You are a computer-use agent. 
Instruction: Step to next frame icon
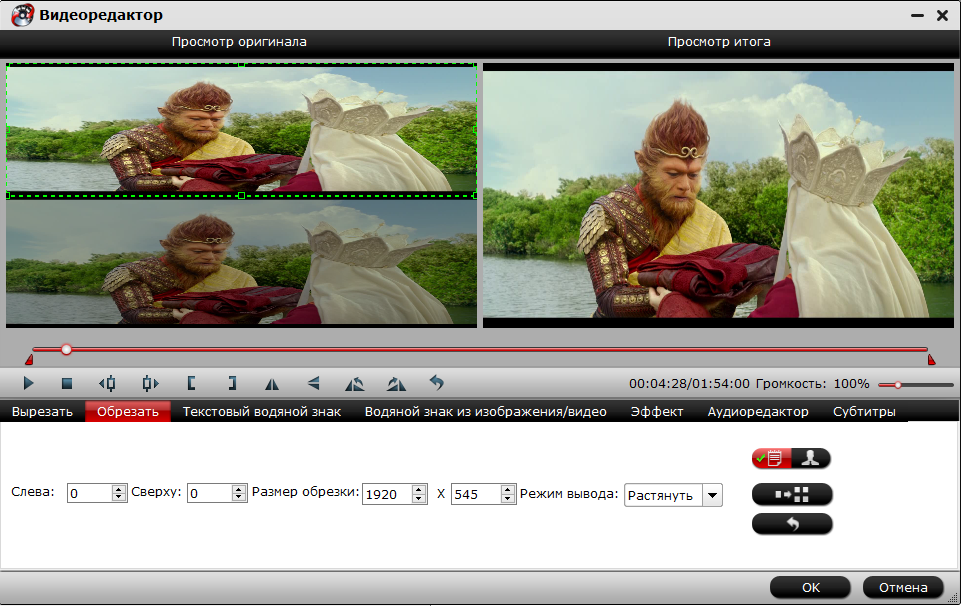pyautogui.click(x=150, y=384)
